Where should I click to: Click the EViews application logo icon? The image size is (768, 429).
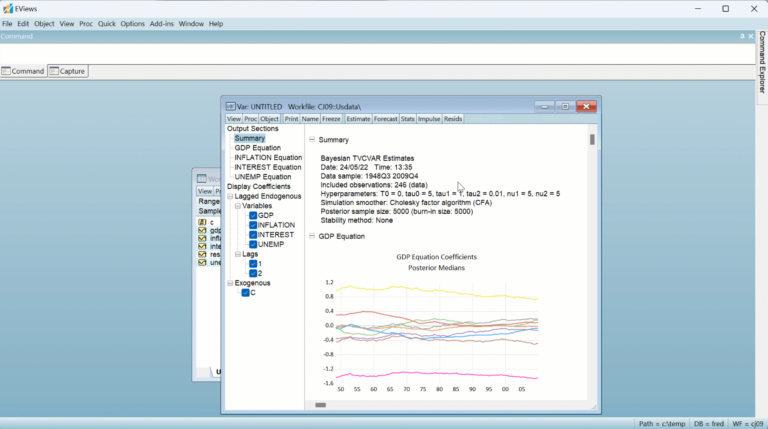pyautogui.click(x=8, y=8)
